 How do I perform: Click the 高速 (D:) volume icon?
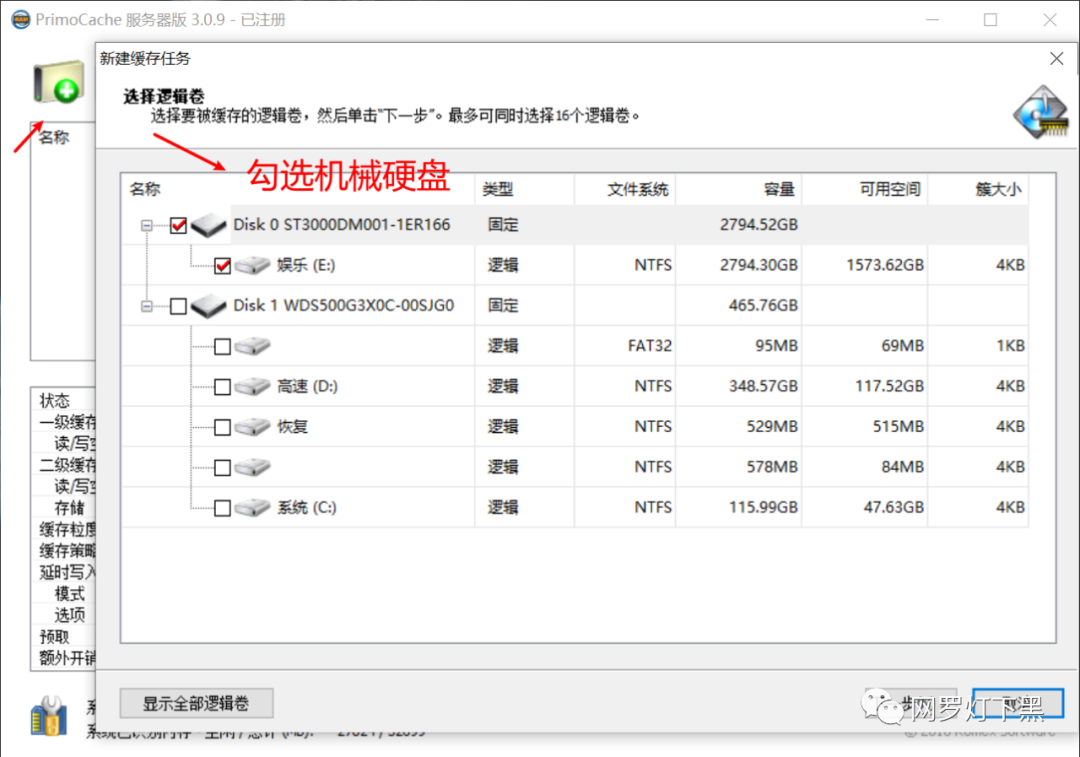(252, 387)
